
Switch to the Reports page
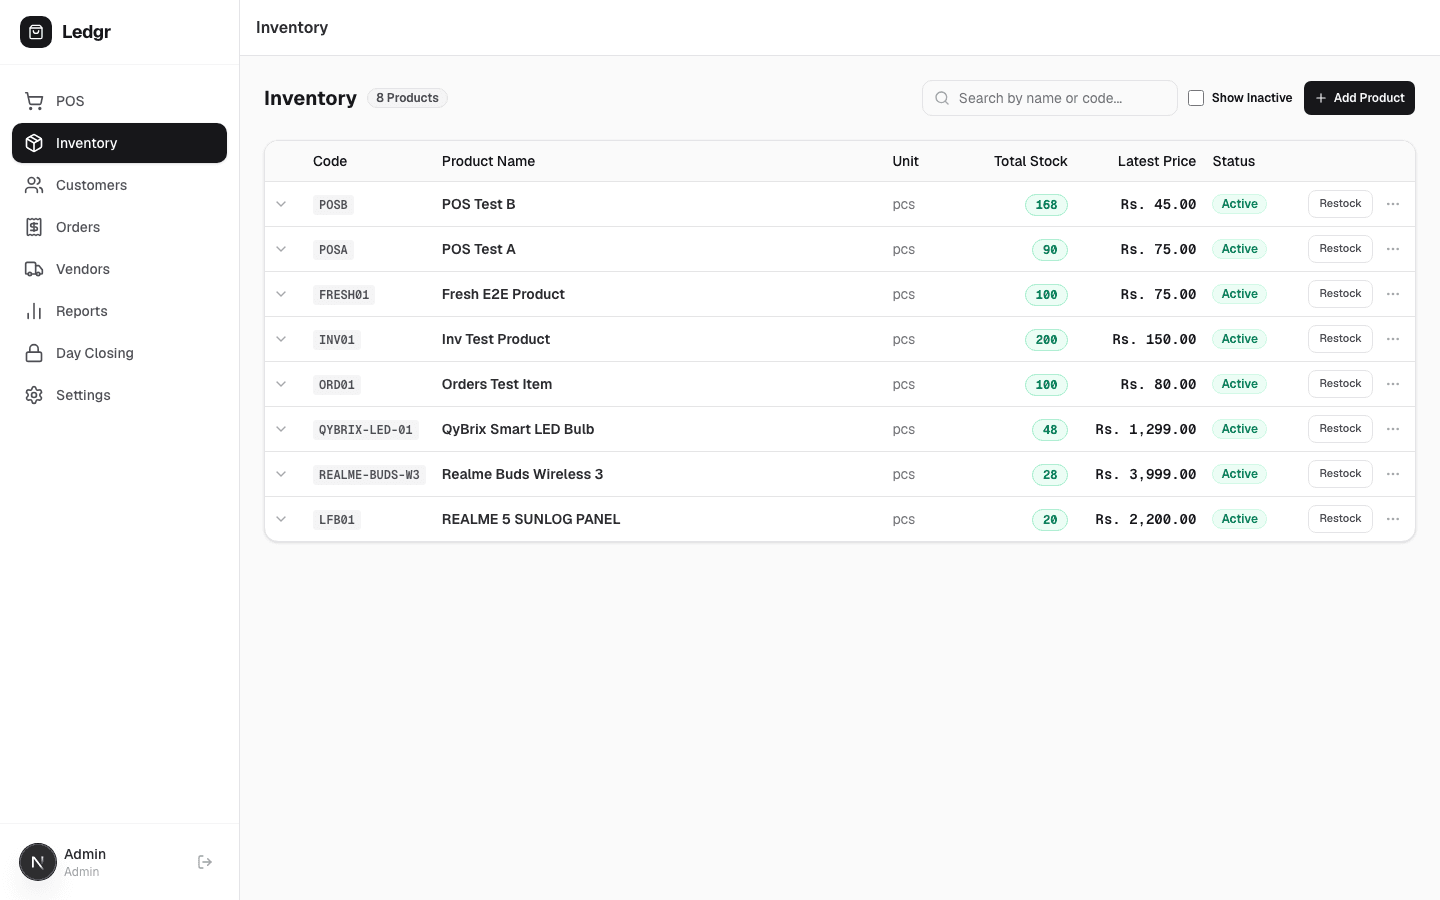click(x=119, y=311)
